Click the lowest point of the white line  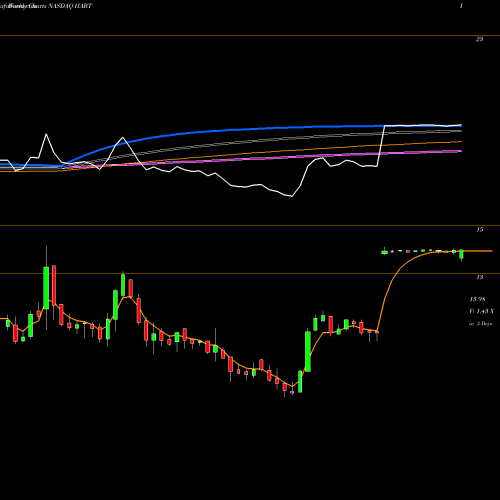point(292,196)
